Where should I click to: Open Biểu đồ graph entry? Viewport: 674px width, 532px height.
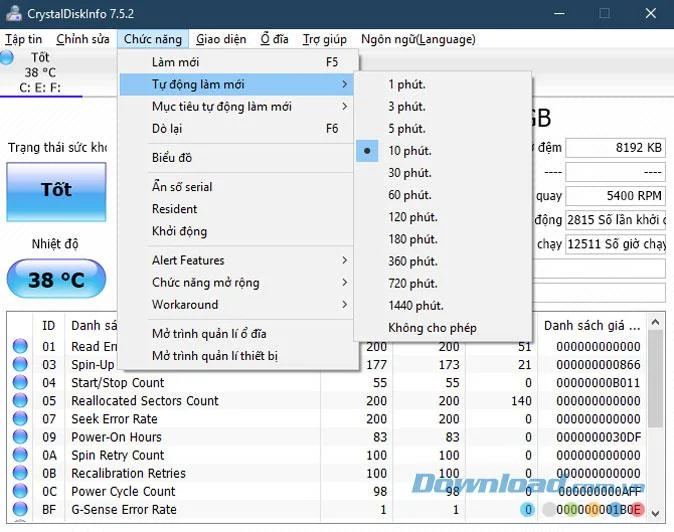point(236,158)
